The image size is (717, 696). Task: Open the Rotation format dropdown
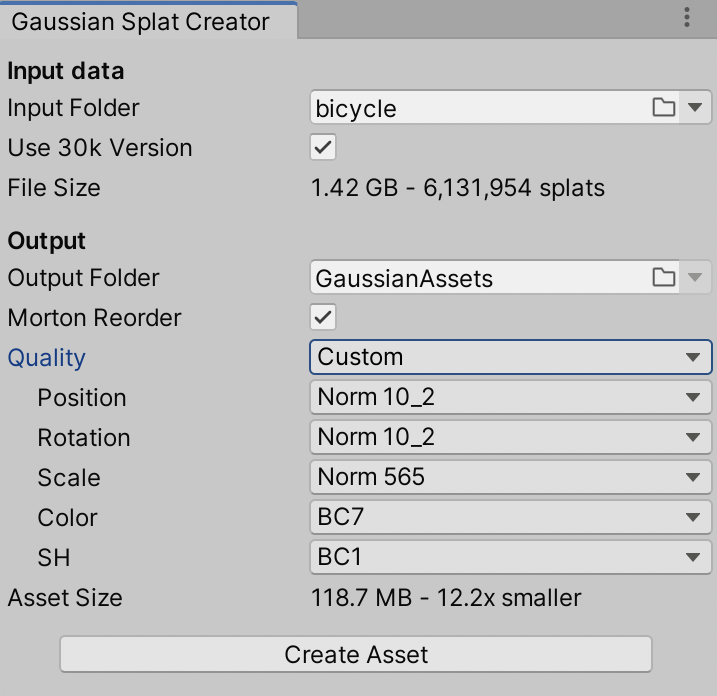coord(511,437)
